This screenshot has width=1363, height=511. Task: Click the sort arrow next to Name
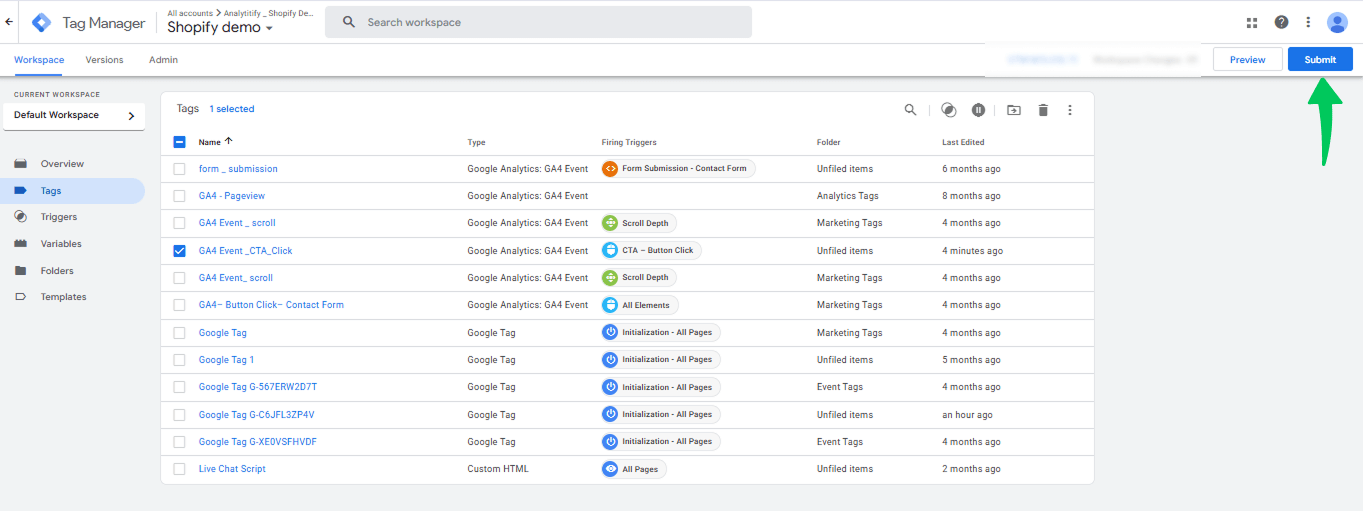click(x=229, y=141)
